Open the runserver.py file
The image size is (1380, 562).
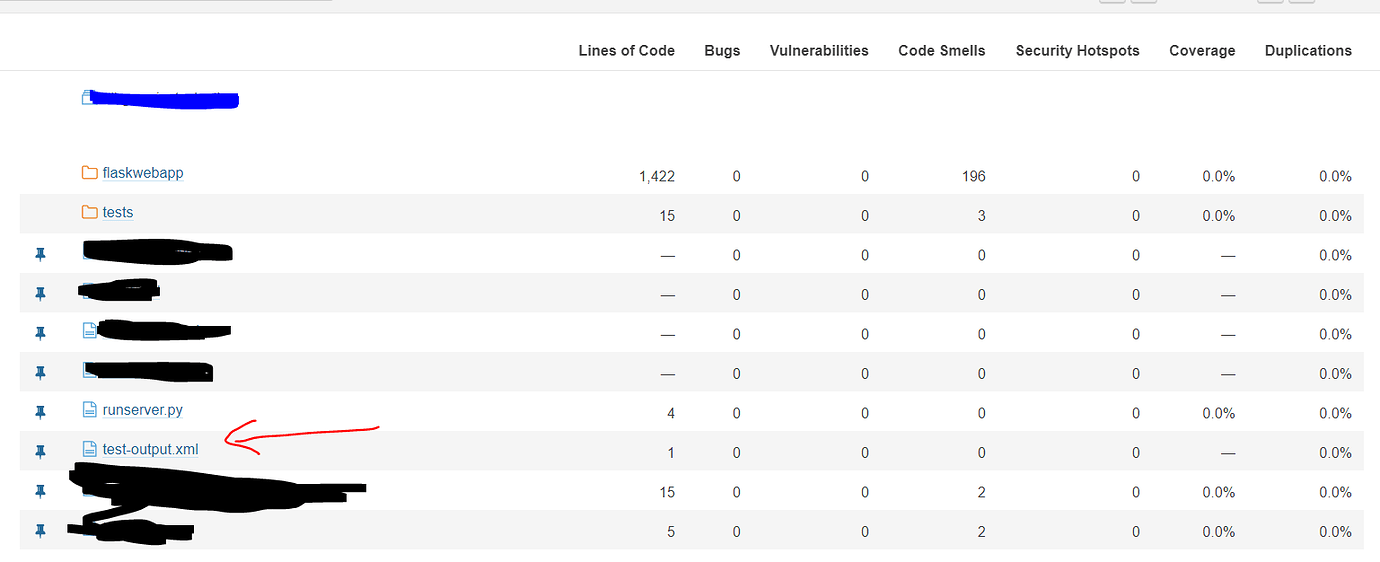tap(143, 410)
